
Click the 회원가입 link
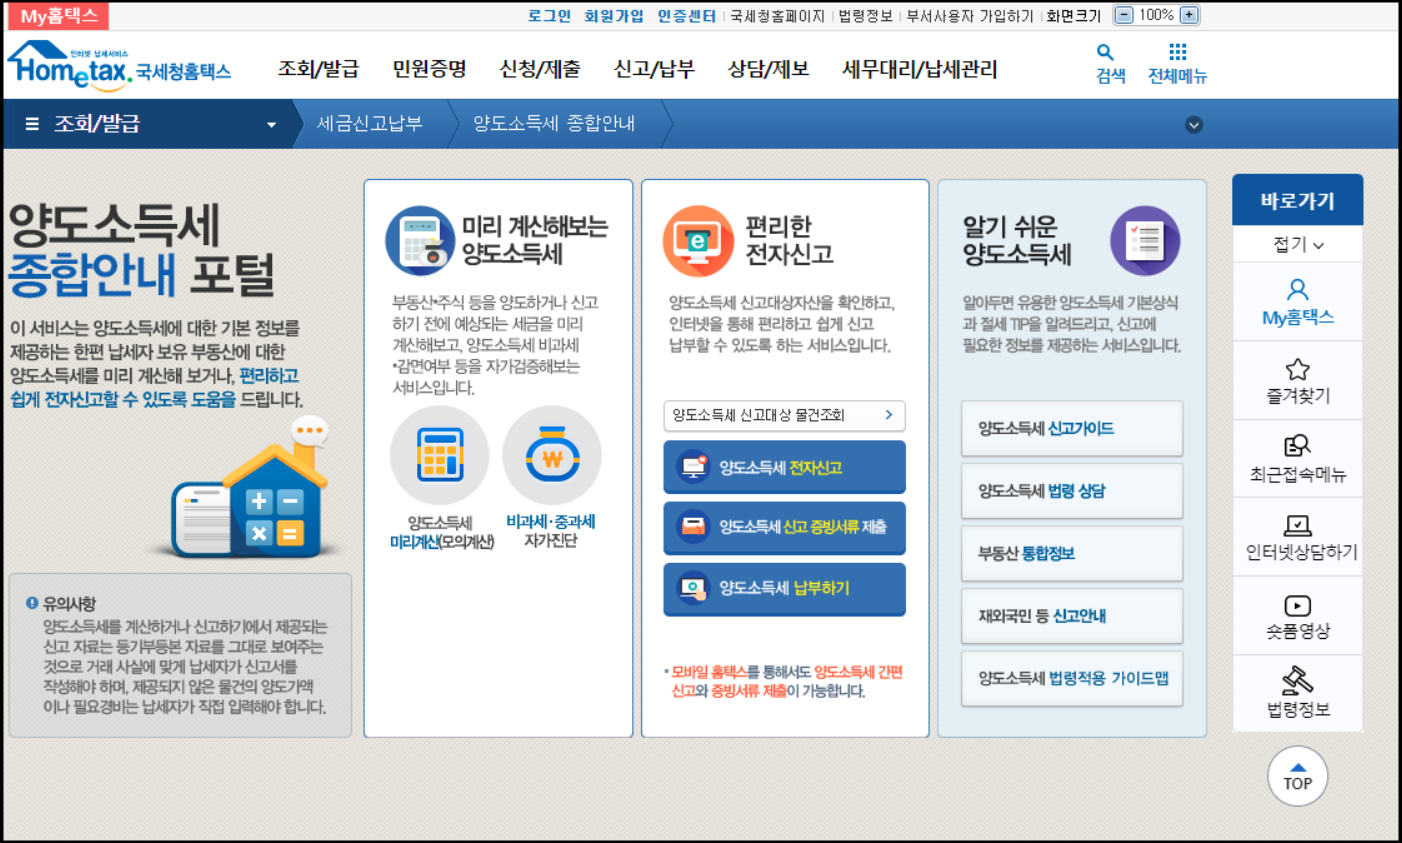pyautogui.click(x=614, y=16)
